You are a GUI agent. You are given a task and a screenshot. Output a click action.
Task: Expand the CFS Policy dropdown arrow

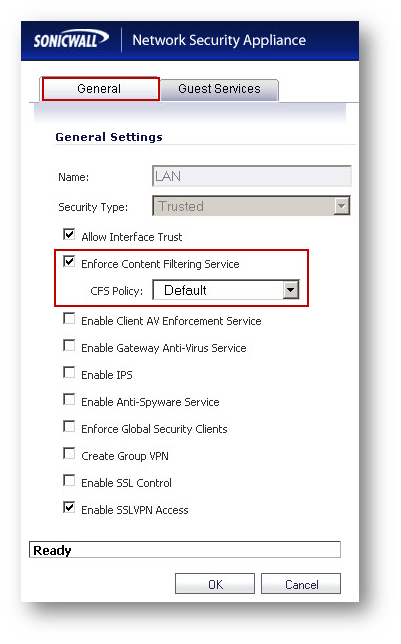pyautogui.click(x=290, y=290)
